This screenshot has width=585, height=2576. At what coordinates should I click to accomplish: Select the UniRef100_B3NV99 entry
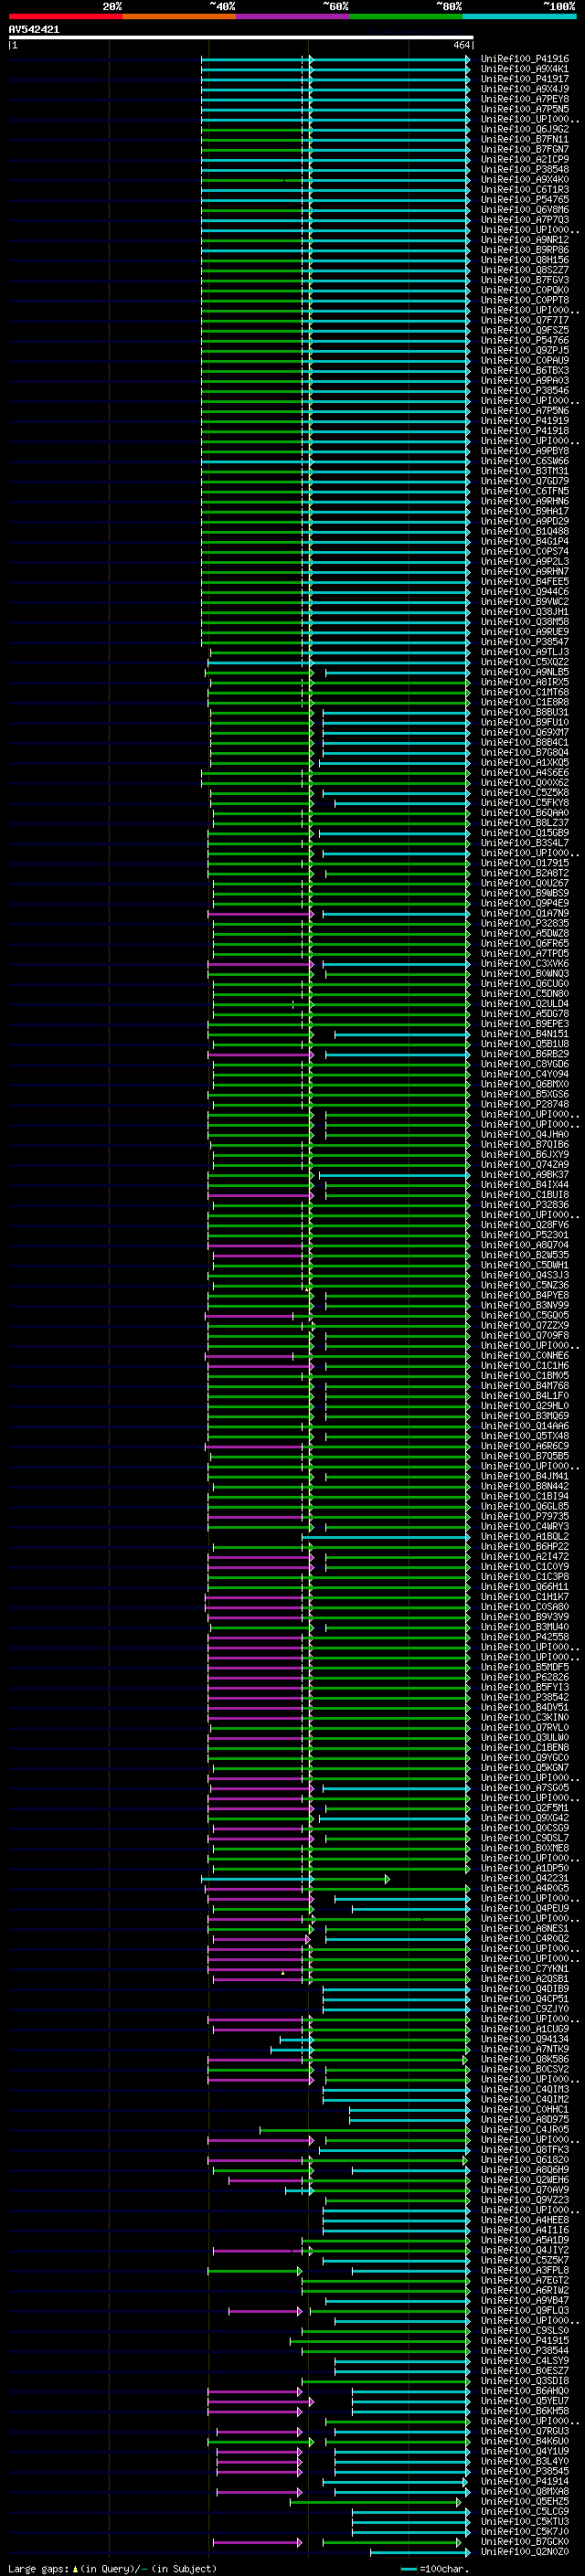click(525, 1305)
